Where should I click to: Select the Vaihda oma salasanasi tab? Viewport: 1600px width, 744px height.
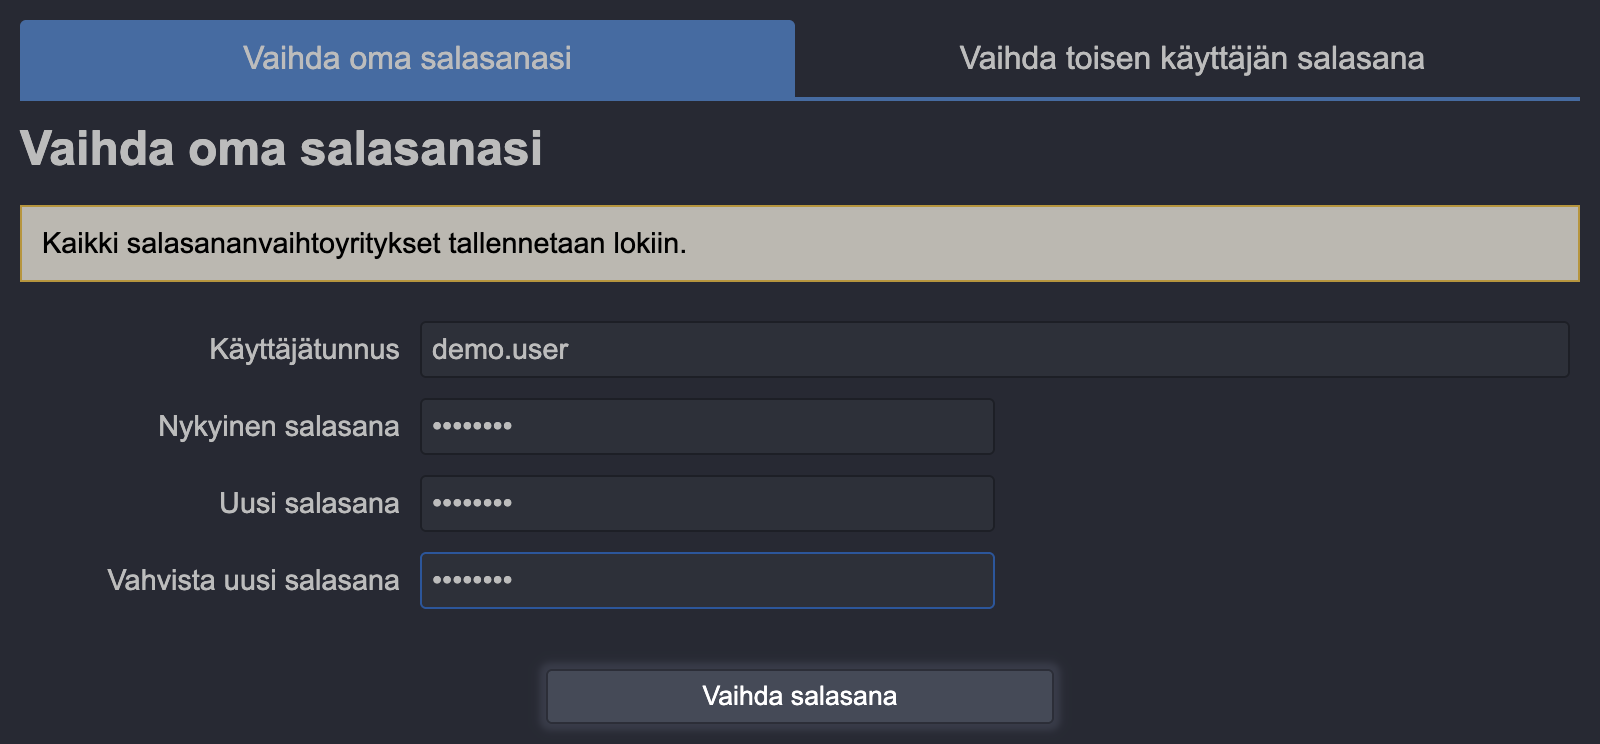pyautogui.click(x=407, y=58)
